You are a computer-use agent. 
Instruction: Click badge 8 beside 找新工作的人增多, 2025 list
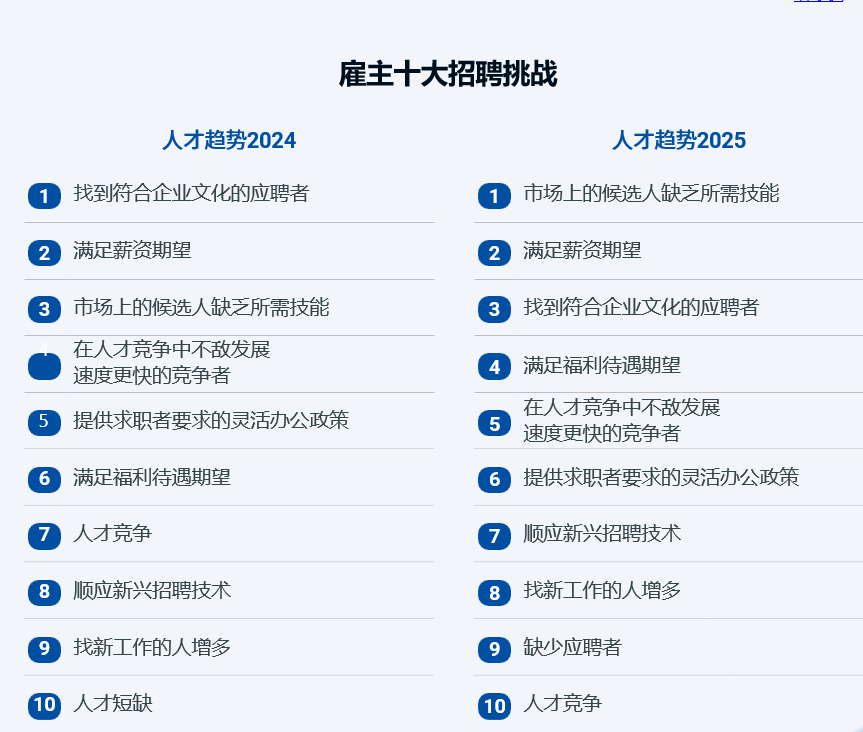coord(494,593)
